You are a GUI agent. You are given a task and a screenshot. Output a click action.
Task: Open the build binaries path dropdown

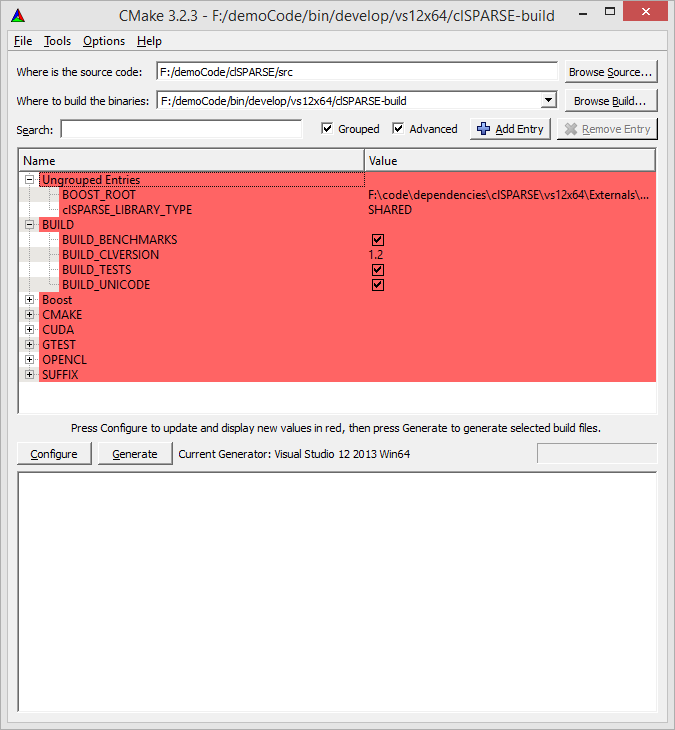[x=549, y=101]
